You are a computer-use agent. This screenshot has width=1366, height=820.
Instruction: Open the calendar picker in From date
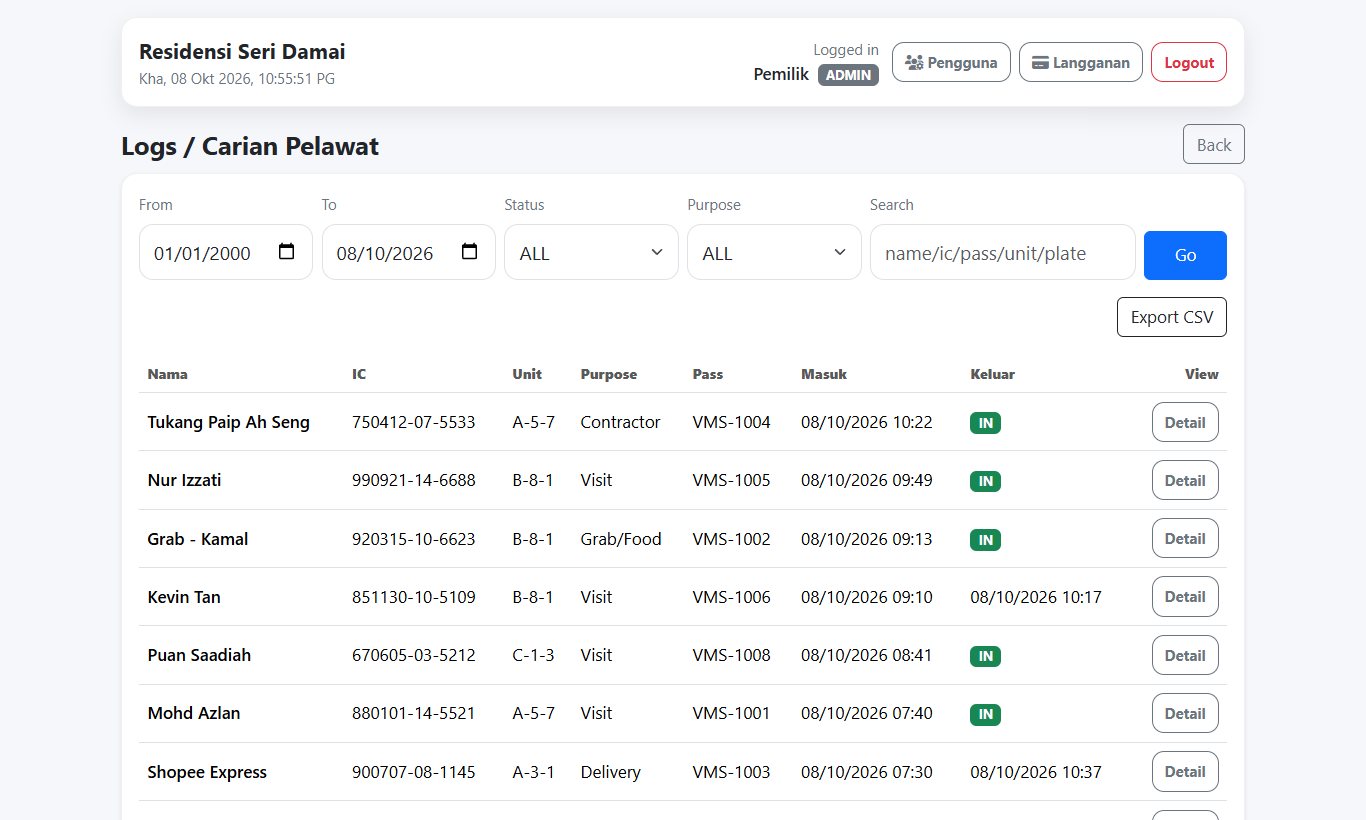click(x=287, y=252)
